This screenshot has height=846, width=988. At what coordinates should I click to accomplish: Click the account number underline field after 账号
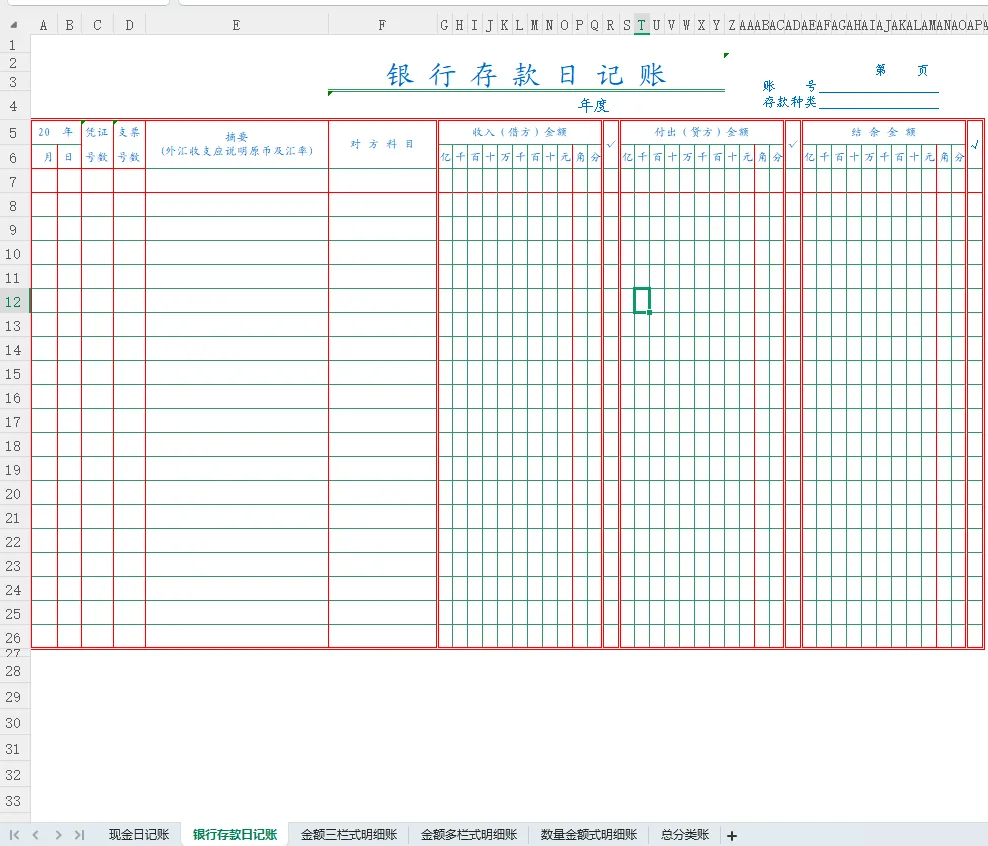tap(878, 86)
